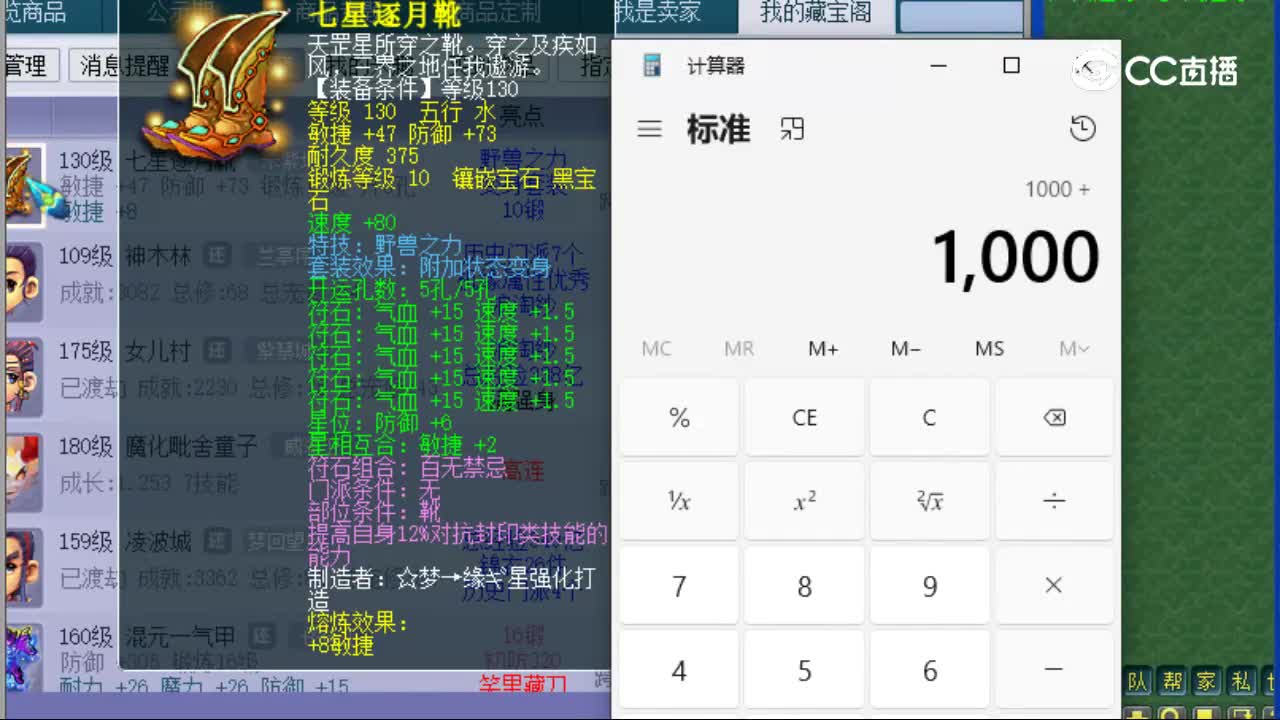
Task: Click the armor thumbnail for 混元一气甲 row
Action: pos(25,657)
